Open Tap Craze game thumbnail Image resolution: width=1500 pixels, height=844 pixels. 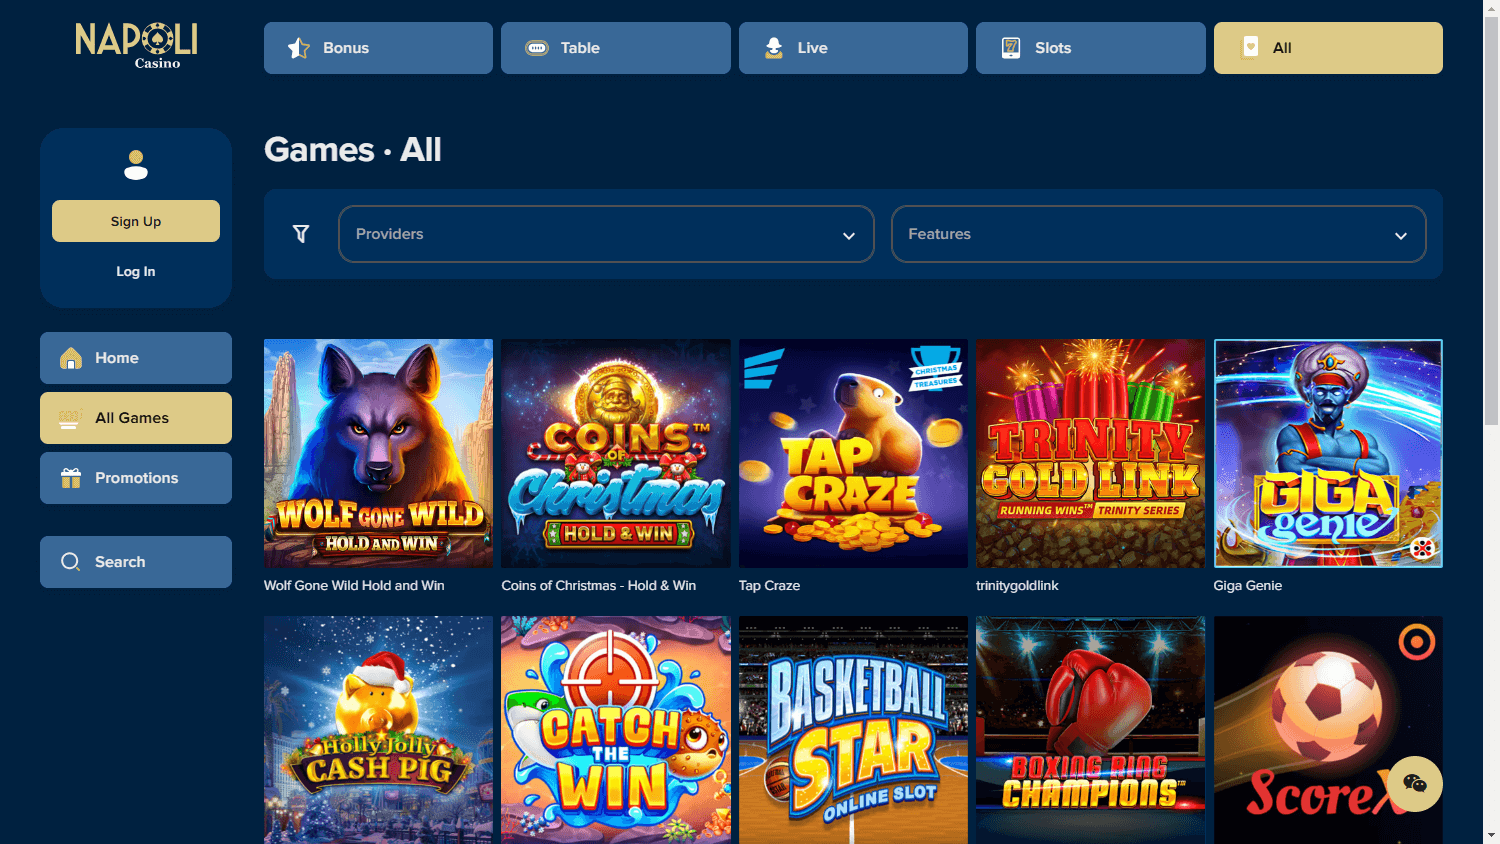(853, 453)
